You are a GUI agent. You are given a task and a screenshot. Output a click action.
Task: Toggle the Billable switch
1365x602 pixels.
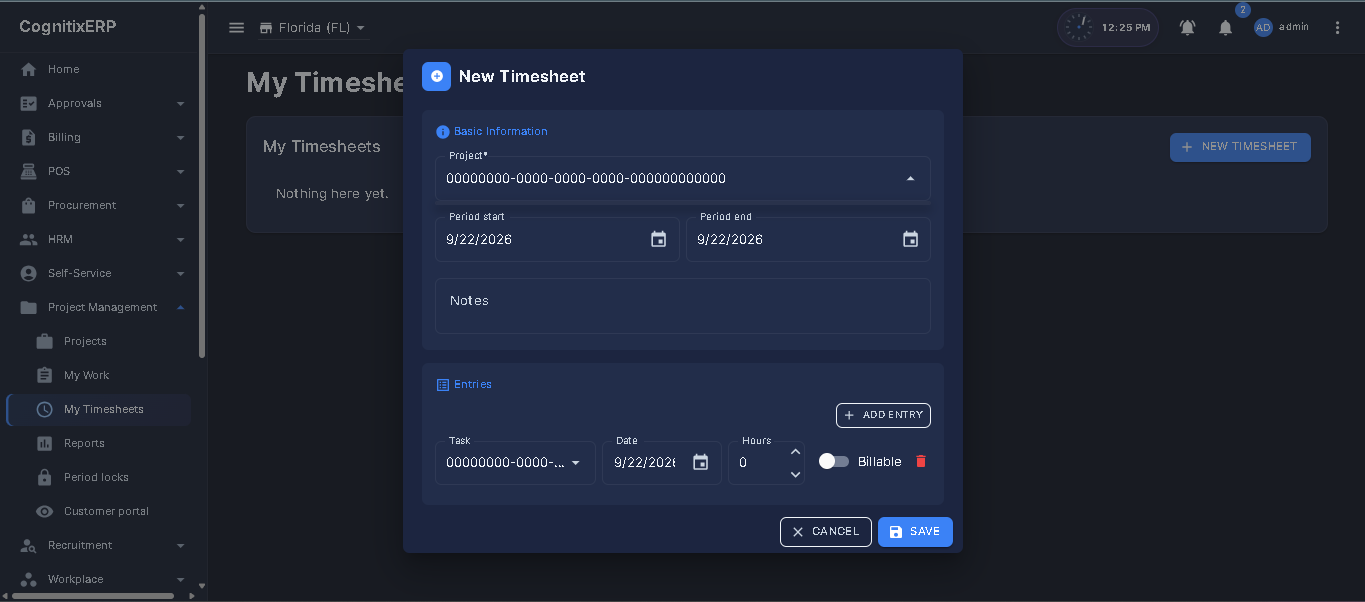pos(834,461)
